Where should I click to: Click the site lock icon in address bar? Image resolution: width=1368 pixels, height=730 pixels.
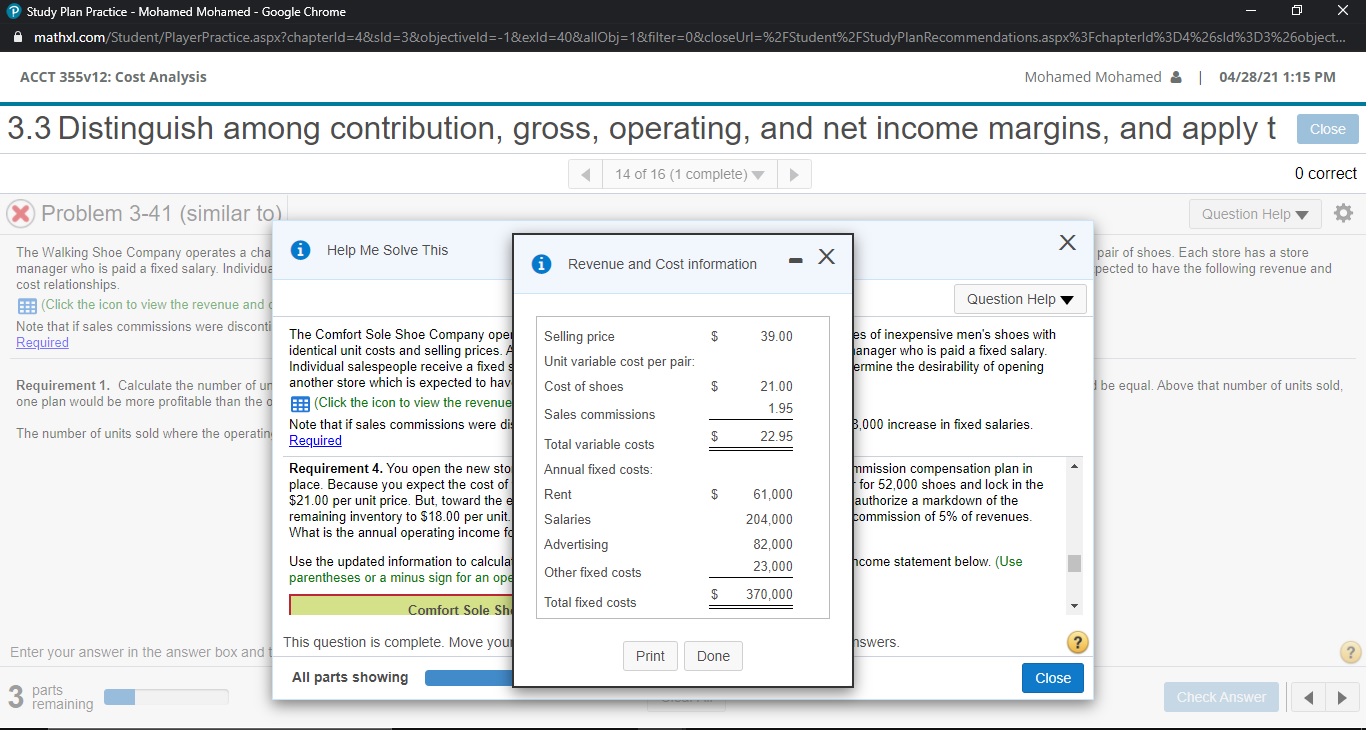click(18, 37)
